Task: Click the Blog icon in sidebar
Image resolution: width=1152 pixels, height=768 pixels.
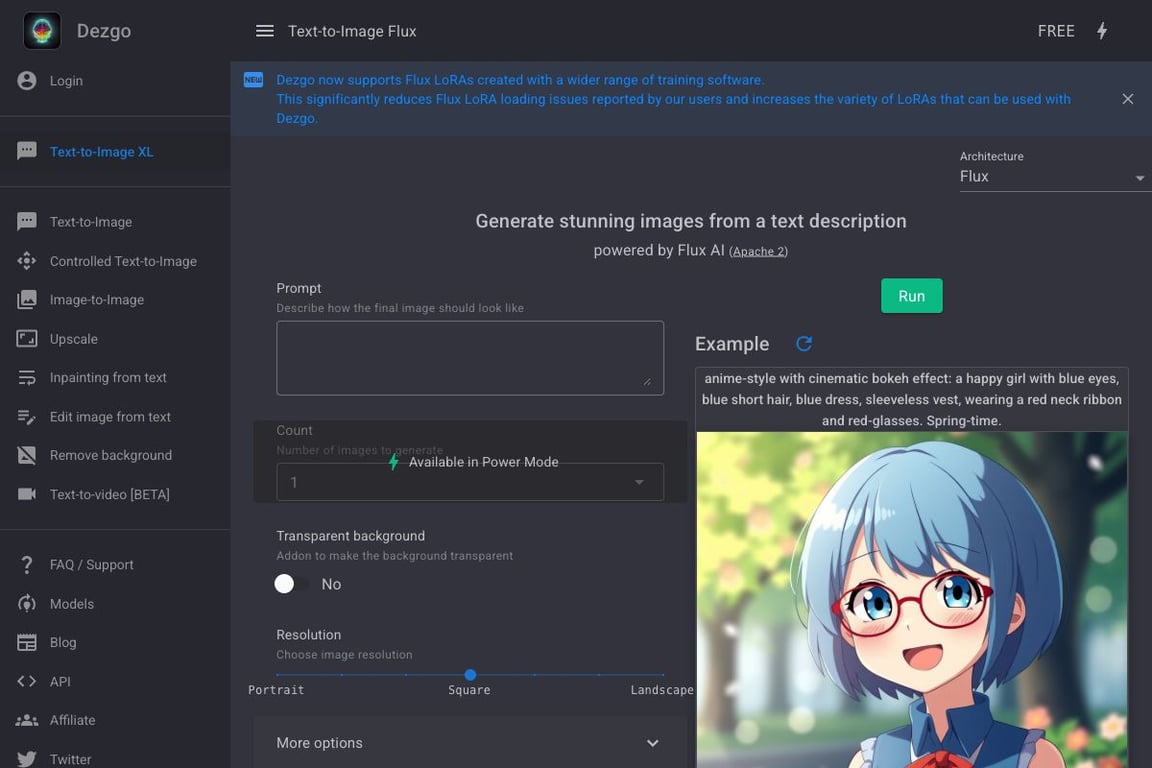Action: (x=27, y=642)
